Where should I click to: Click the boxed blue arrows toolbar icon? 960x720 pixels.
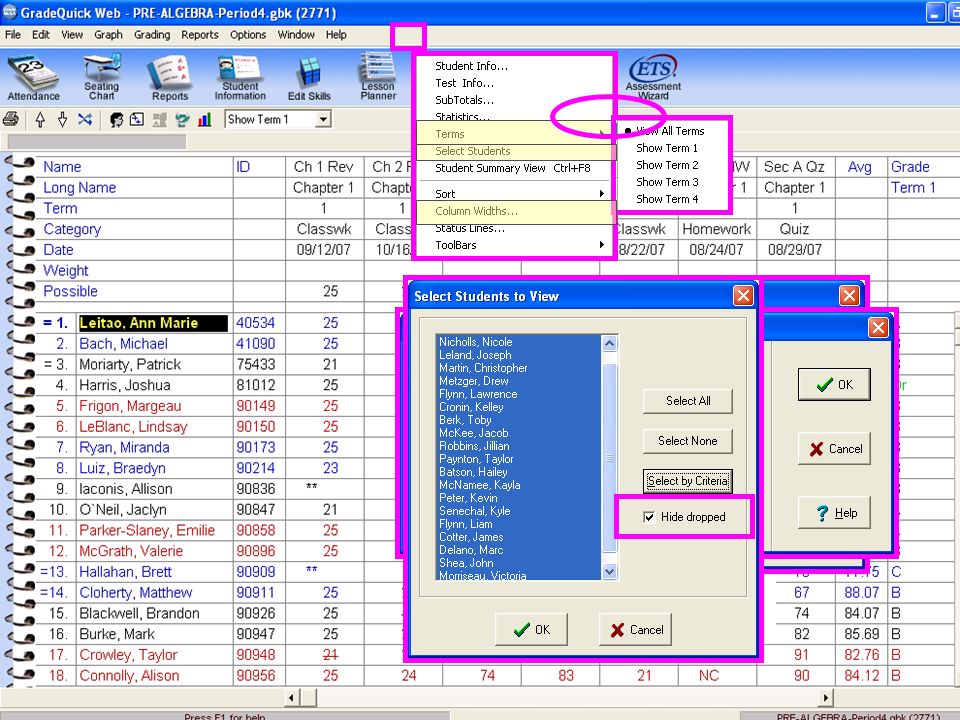(x=137, y=119)
